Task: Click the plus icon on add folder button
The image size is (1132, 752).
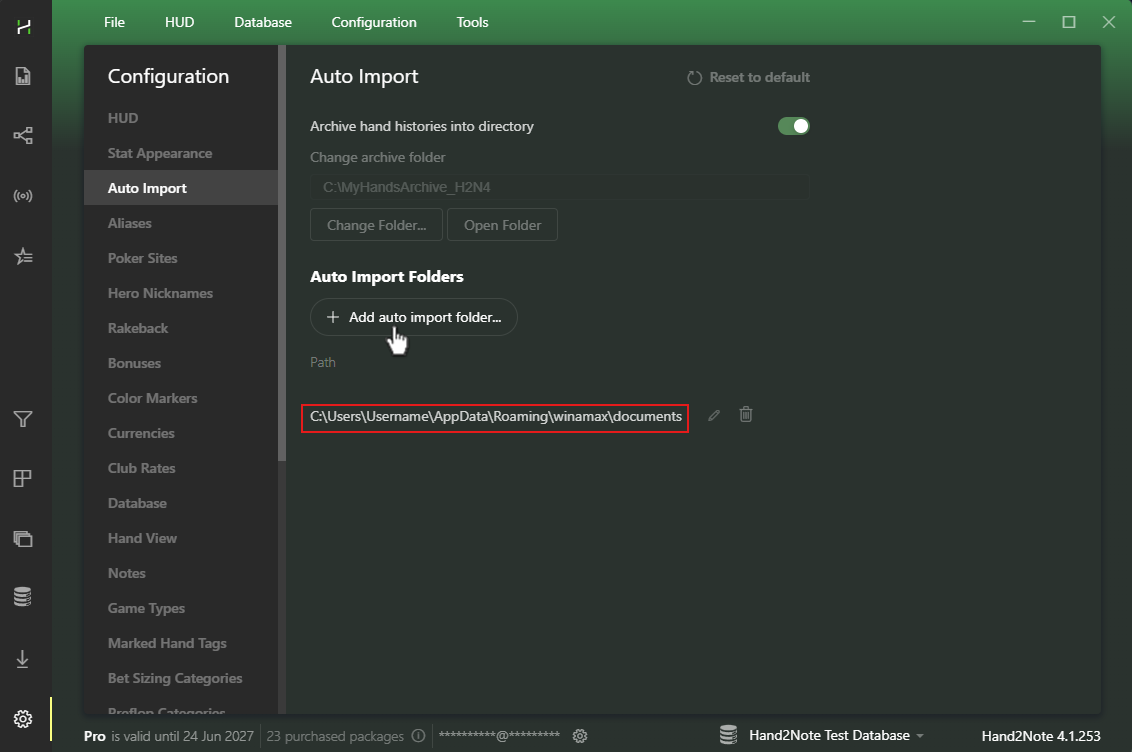Action: [x=333, y=317]
